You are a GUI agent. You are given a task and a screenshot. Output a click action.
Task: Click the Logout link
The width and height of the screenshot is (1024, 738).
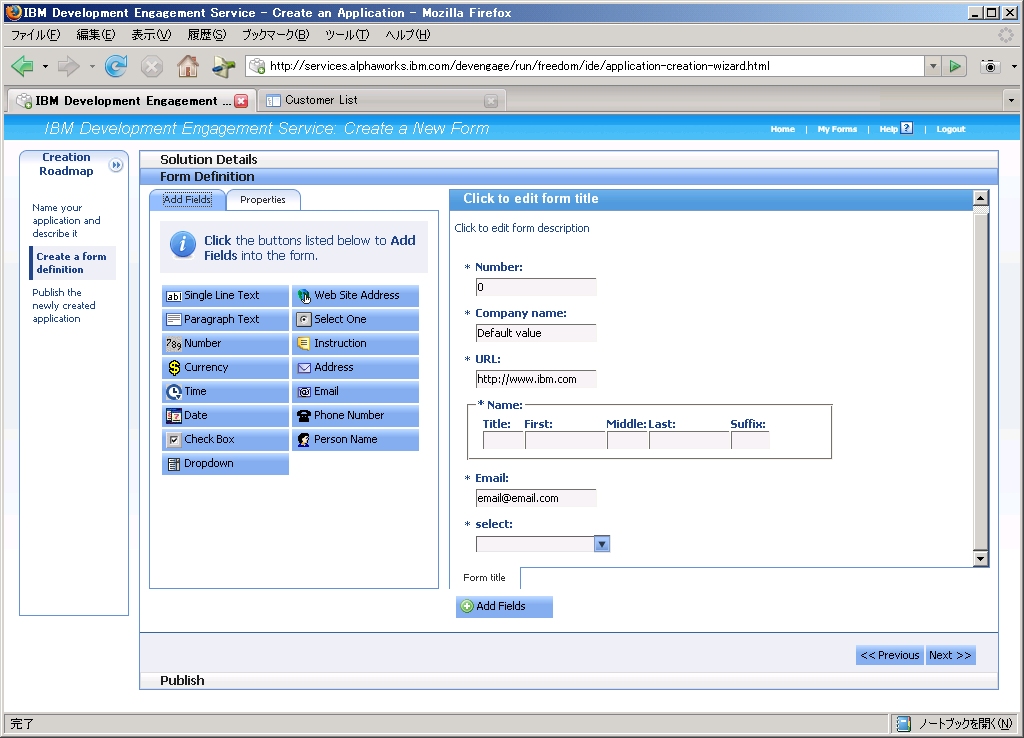pyautogui.click(x=951, y=129)
